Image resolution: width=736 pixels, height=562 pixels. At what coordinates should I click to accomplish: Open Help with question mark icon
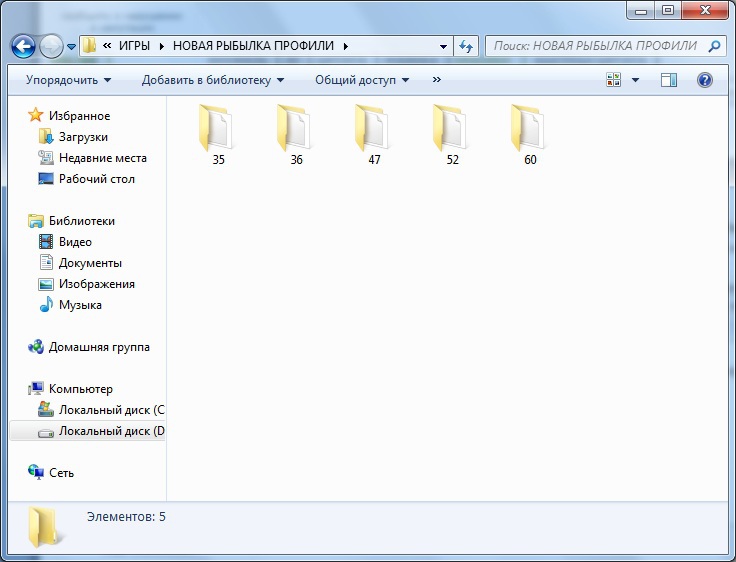coord(705,80)
